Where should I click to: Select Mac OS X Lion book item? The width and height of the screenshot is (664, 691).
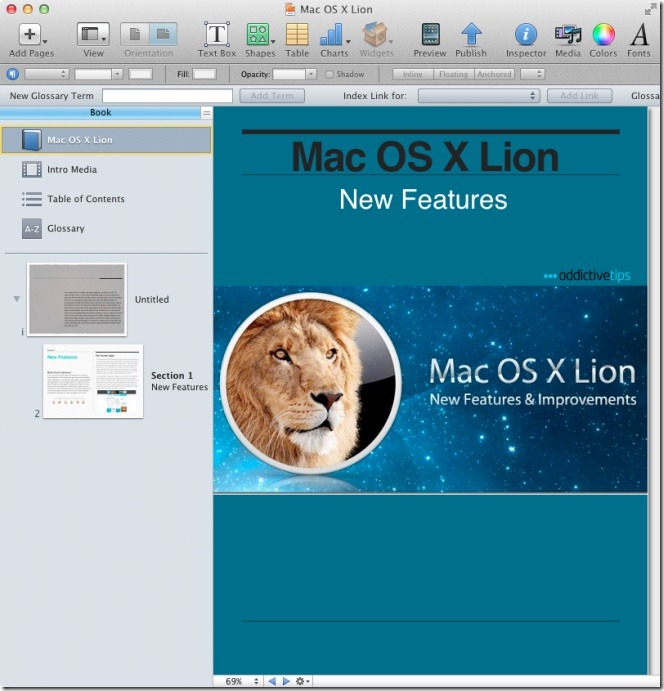(106, 140)
